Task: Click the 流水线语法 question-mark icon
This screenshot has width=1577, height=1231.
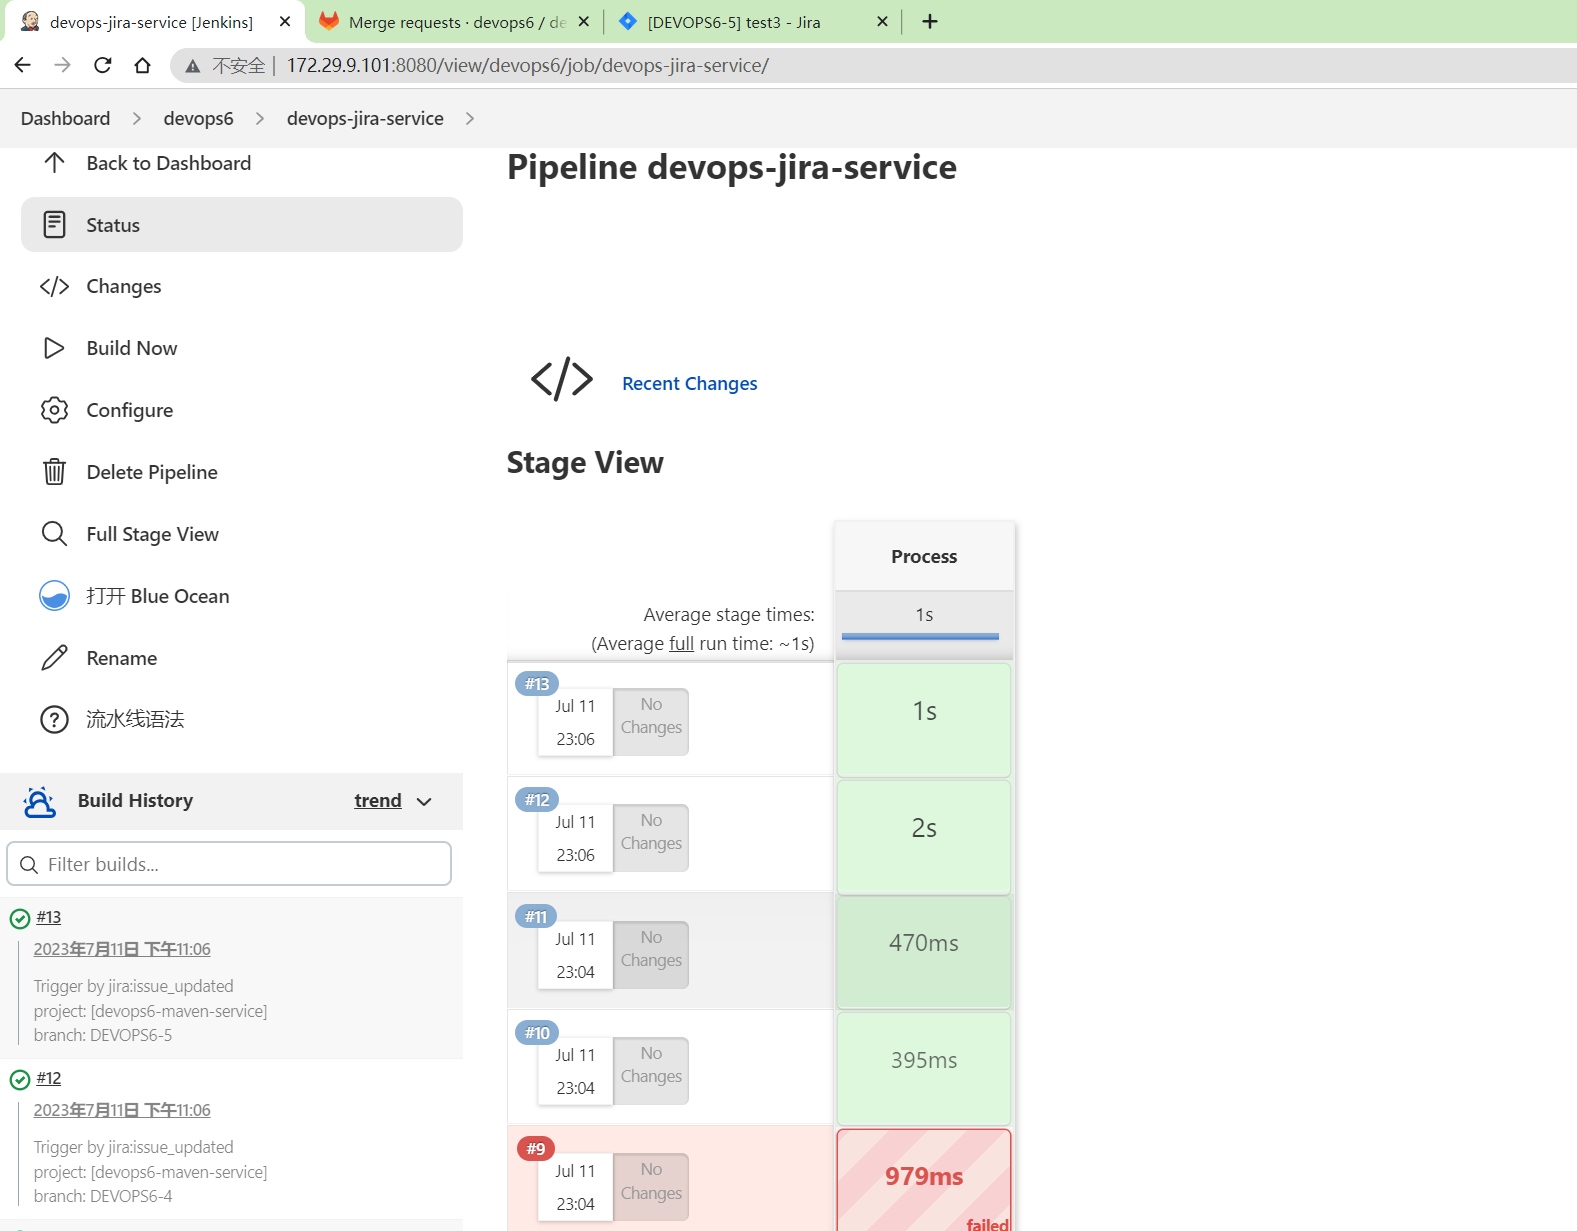Action: (54, 719)
